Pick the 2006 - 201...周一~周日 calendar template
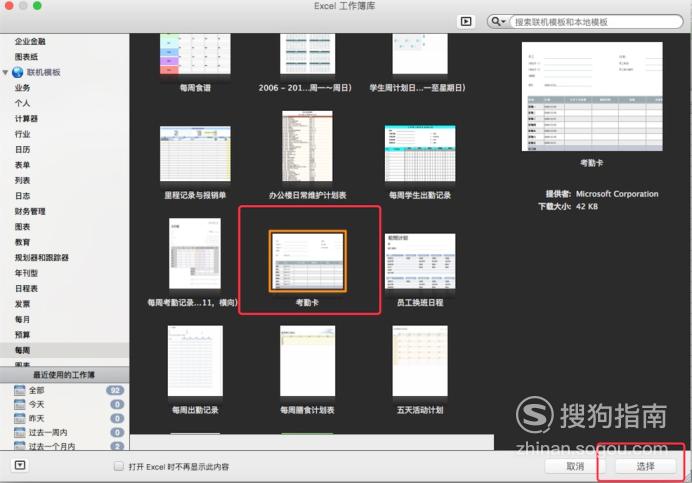 (x=308, y=54)
